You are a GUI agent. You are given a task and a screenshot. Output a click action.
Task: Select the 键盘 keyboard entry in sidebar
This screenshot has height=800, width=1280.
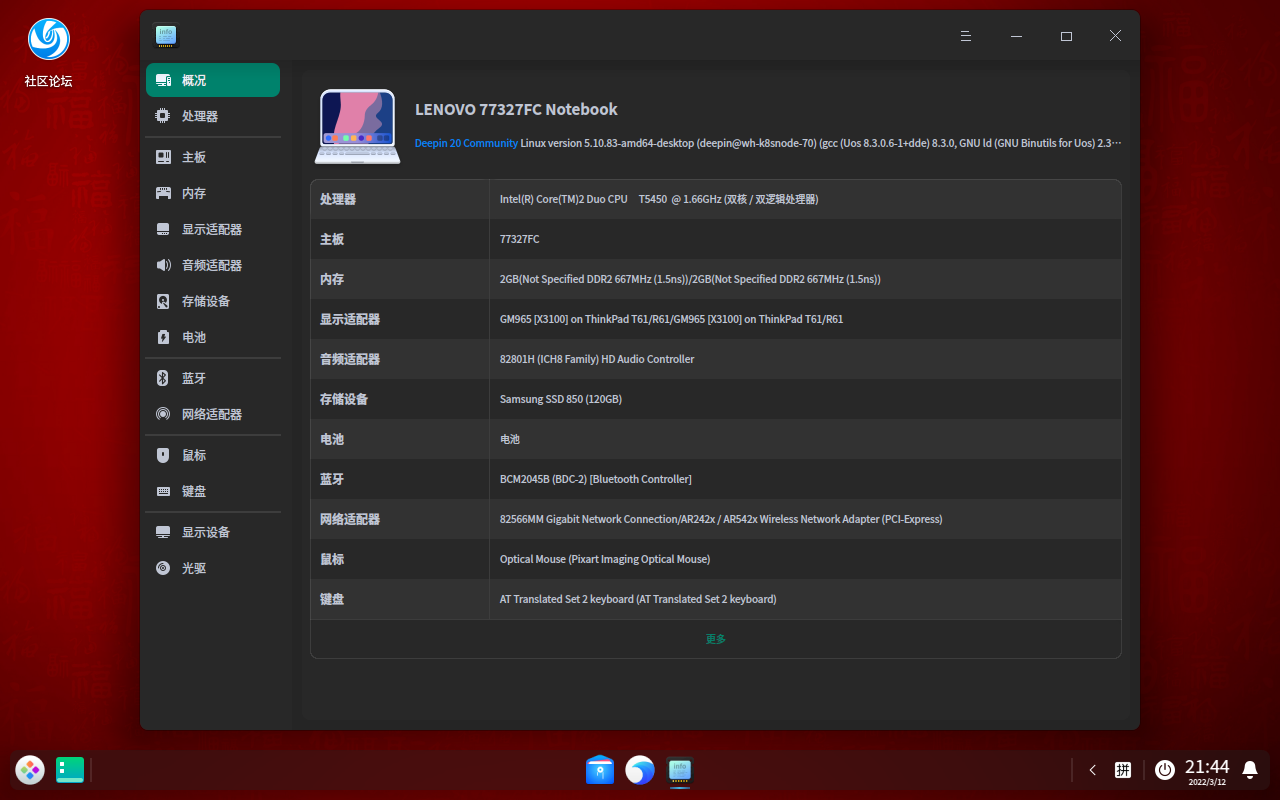point(194,491)
